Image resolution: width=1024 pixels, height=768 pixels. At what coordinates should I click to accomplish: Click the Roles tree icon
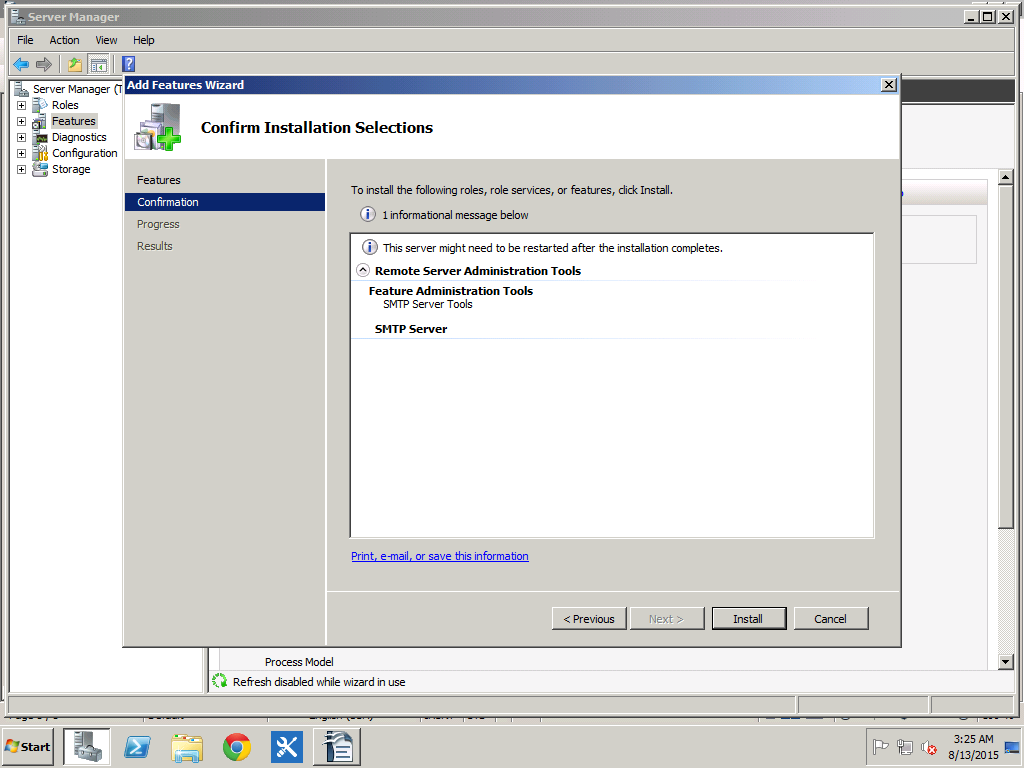tap(40, 104)
